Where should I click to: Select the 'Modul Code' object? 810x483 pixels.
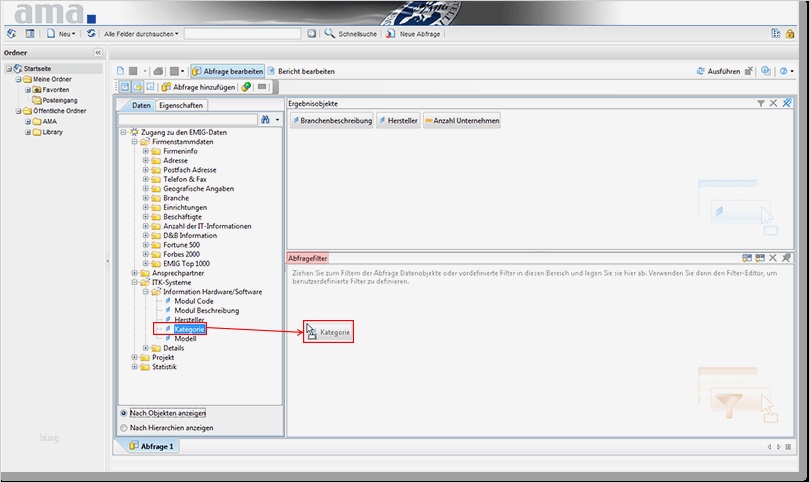click(194, 301)
